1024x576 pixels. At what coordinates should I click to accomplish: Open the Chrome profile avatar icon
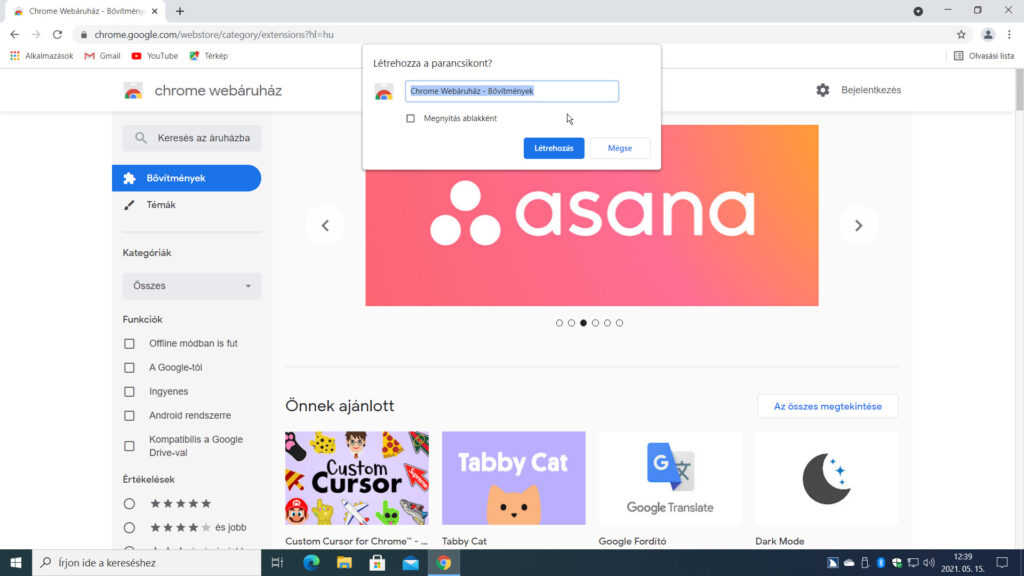point(987,35)
